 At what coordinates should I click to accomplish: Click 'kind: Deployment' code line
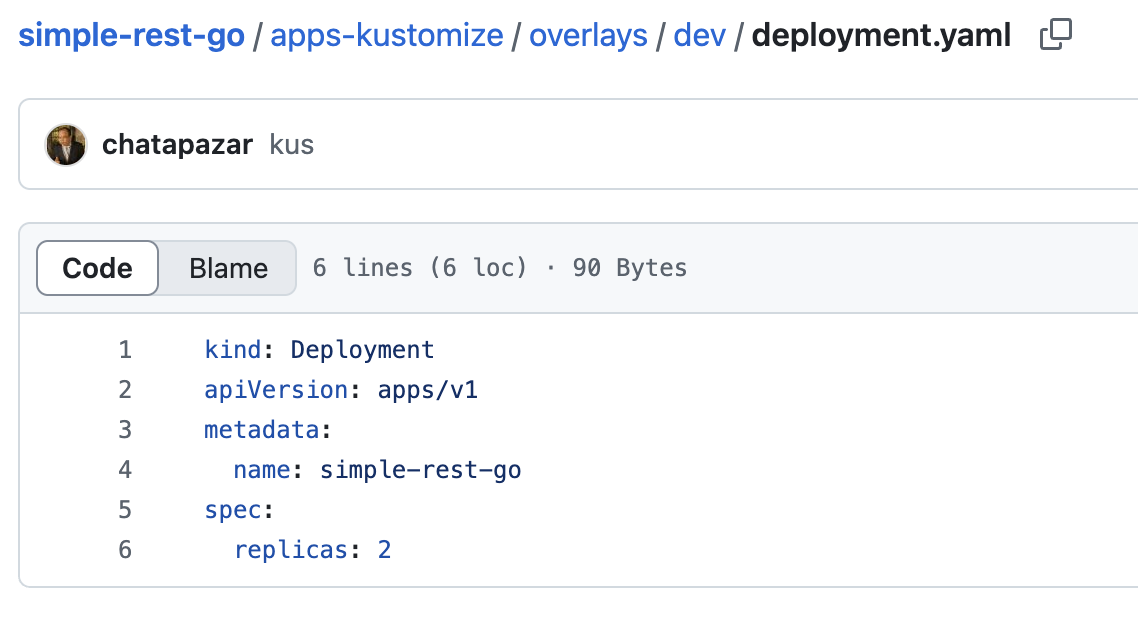coord(319,350)
